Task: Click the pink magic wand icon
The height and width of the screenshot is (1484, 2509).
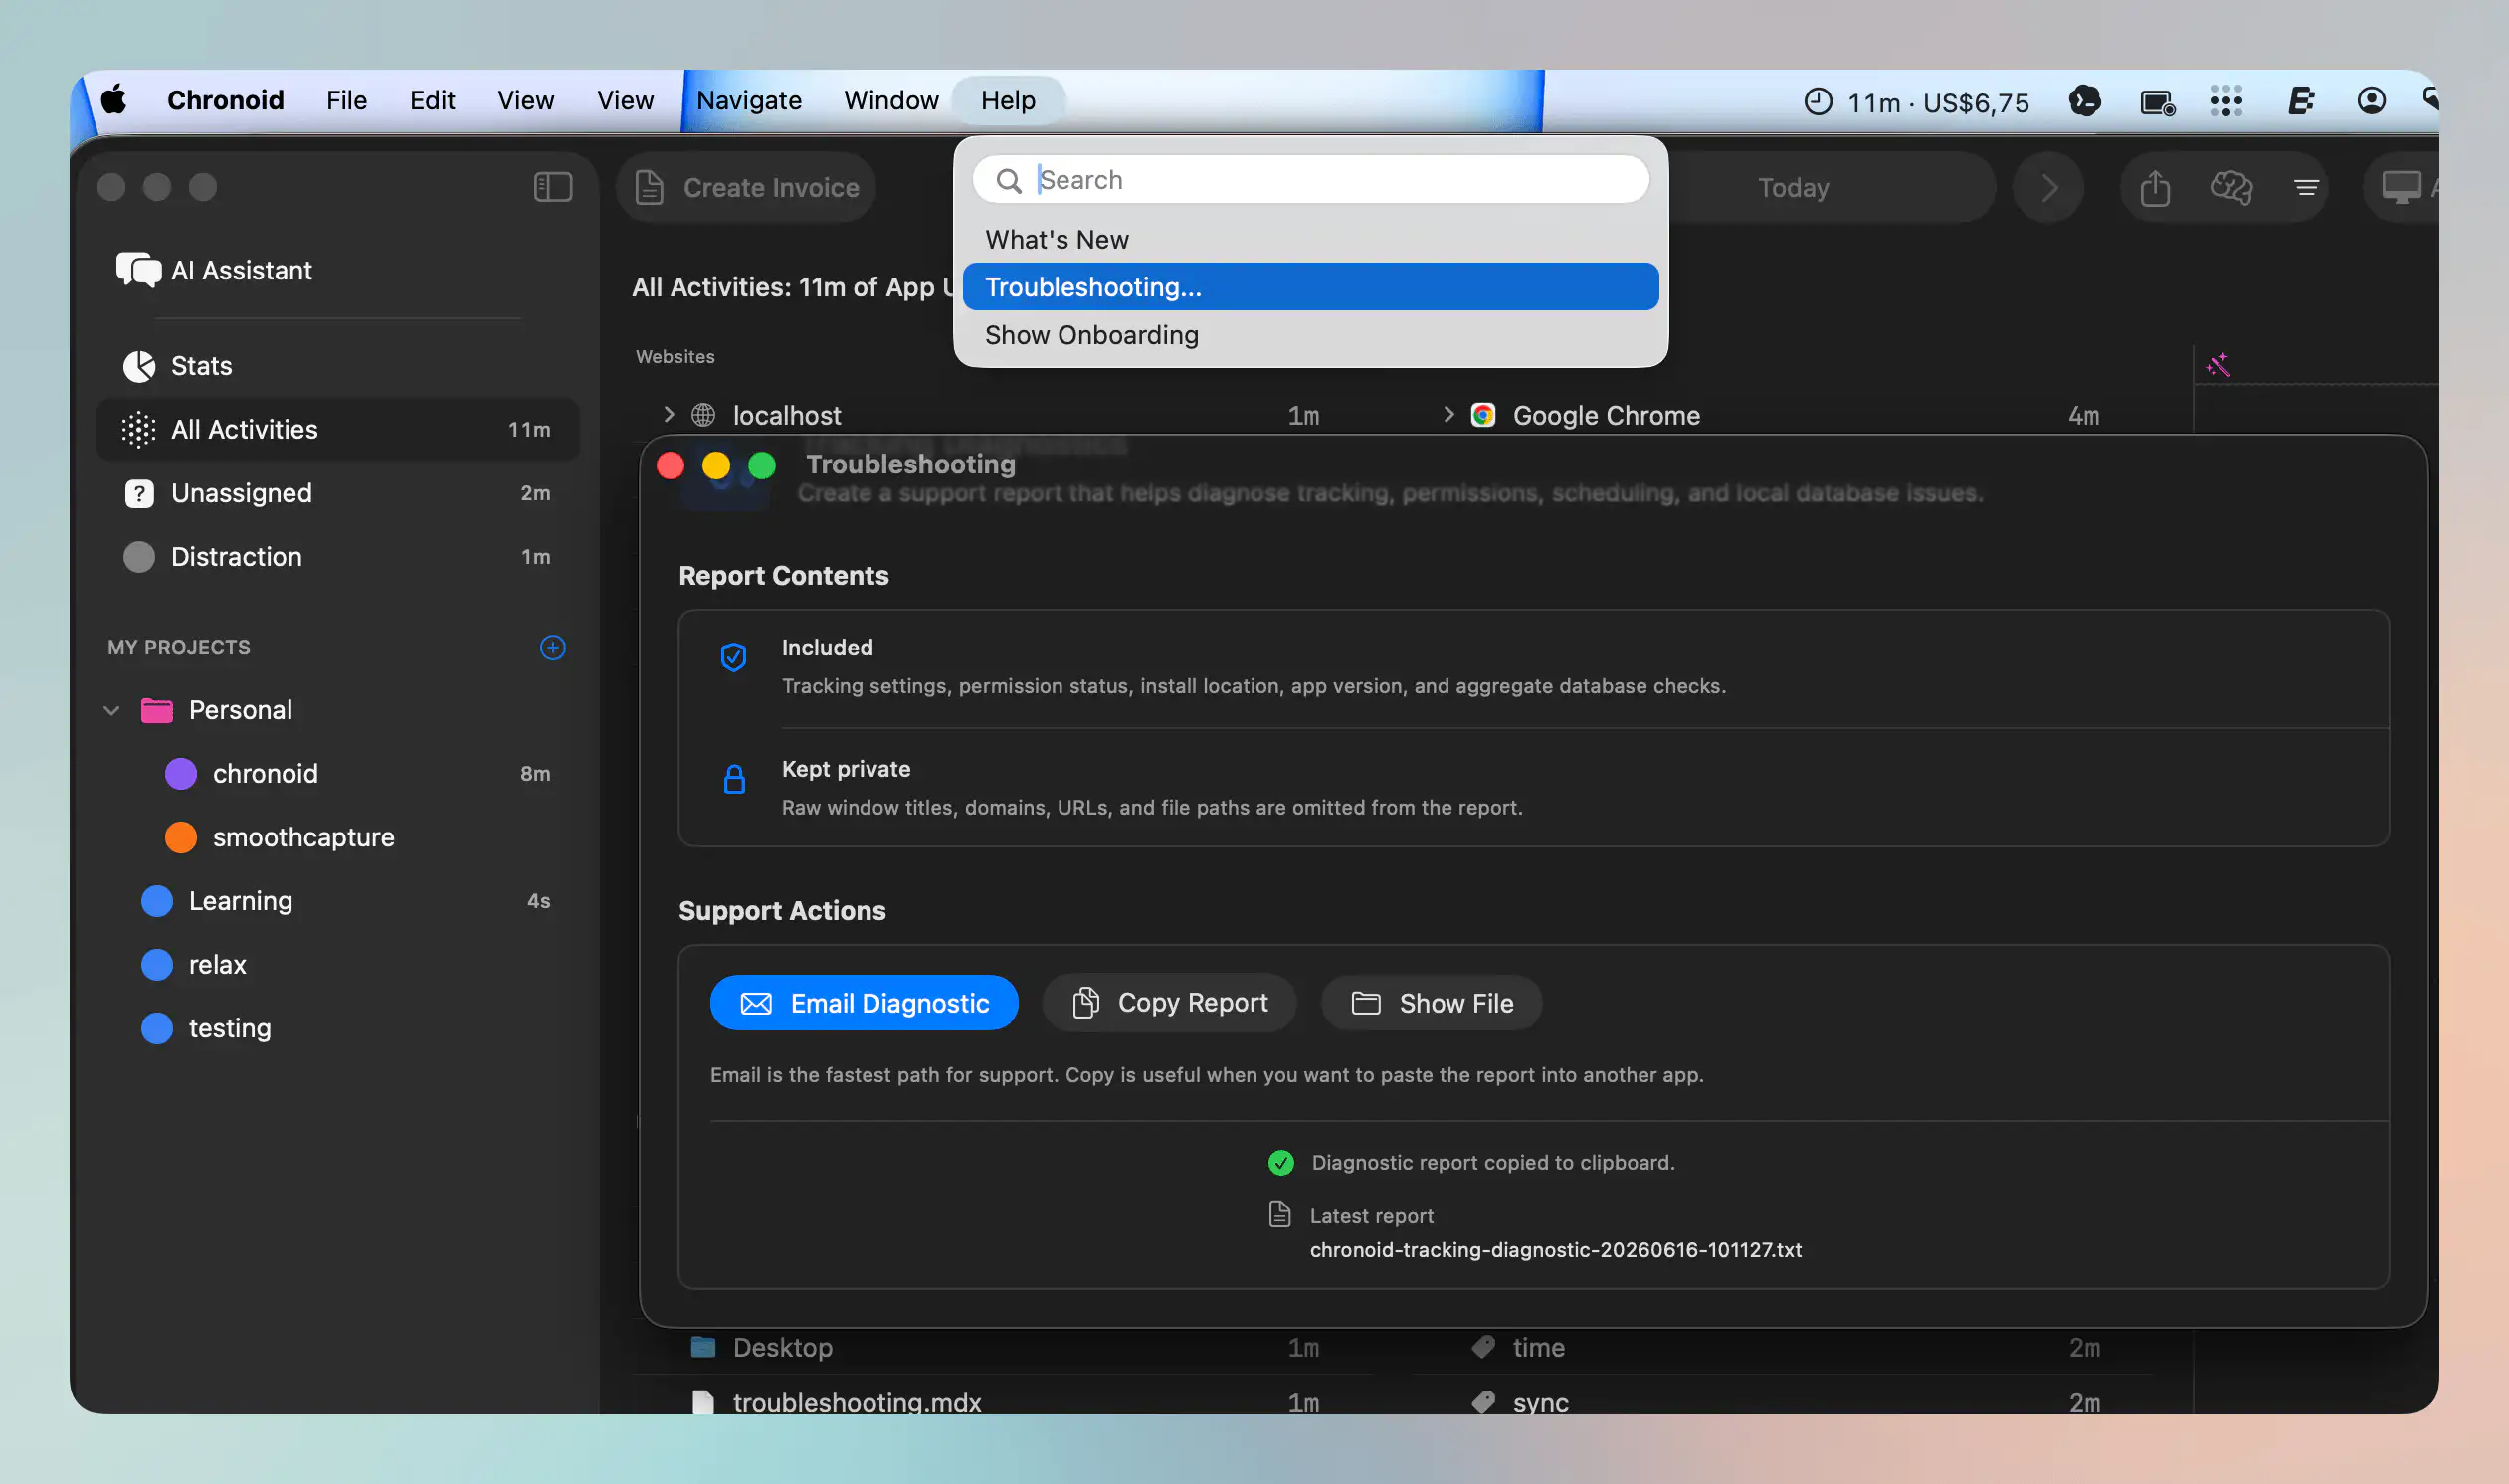Action: 2218,364
